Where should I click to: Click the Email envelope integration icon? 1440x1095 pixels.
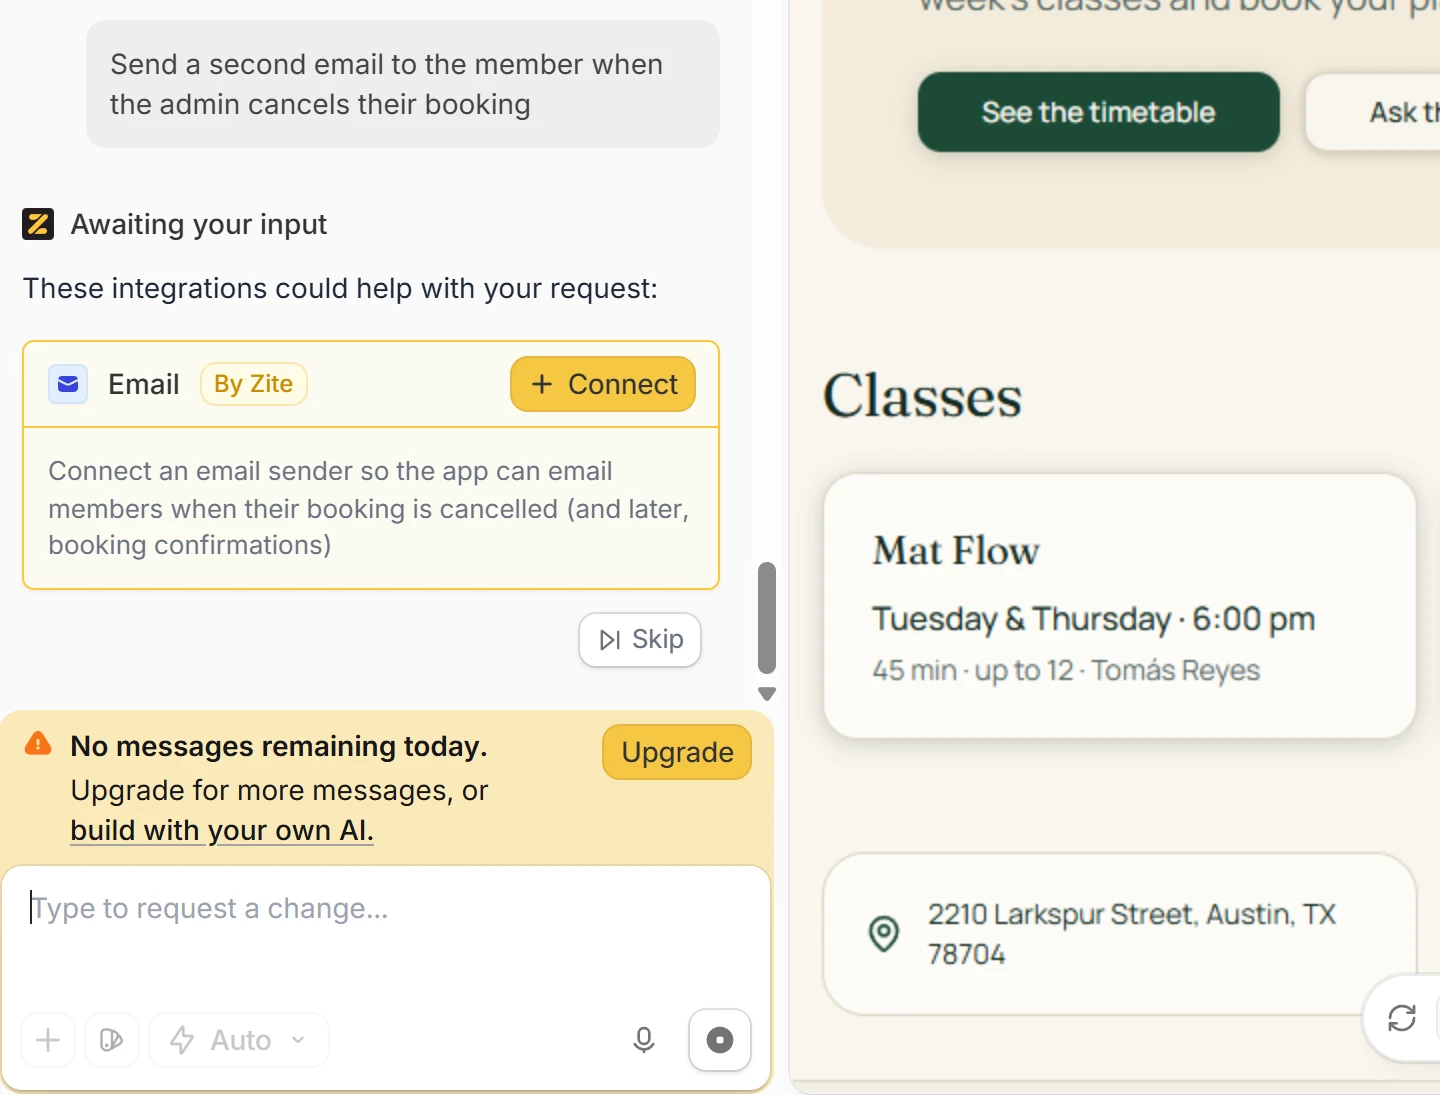(68, 384)
